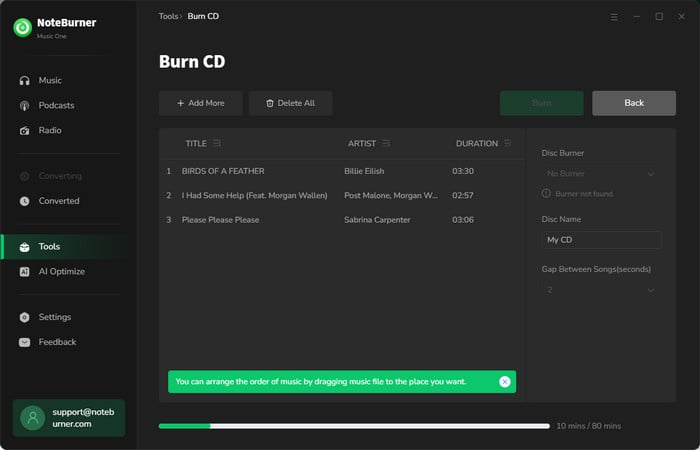
Task: Edit the Disc Name field My CD
Action: pyautogui.click(x=600, y=240)
